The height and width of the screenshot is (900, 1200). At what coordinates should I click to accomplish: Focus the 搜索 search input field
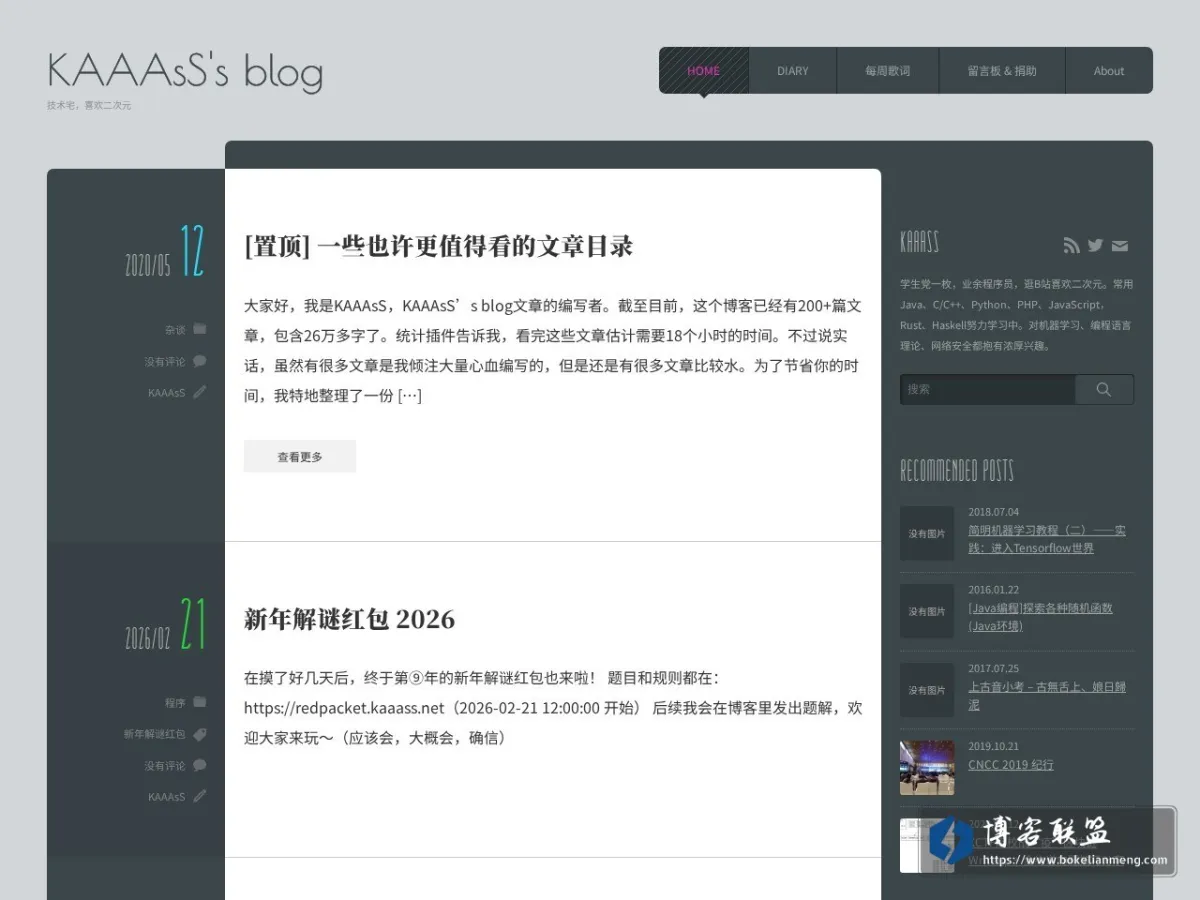click(x=987, y=389)
